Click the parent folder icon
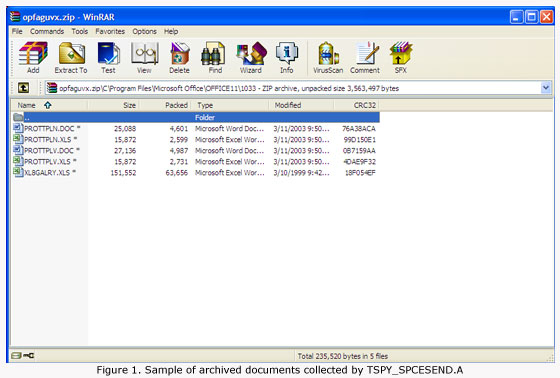560x378 pixels. coord(18,117)
